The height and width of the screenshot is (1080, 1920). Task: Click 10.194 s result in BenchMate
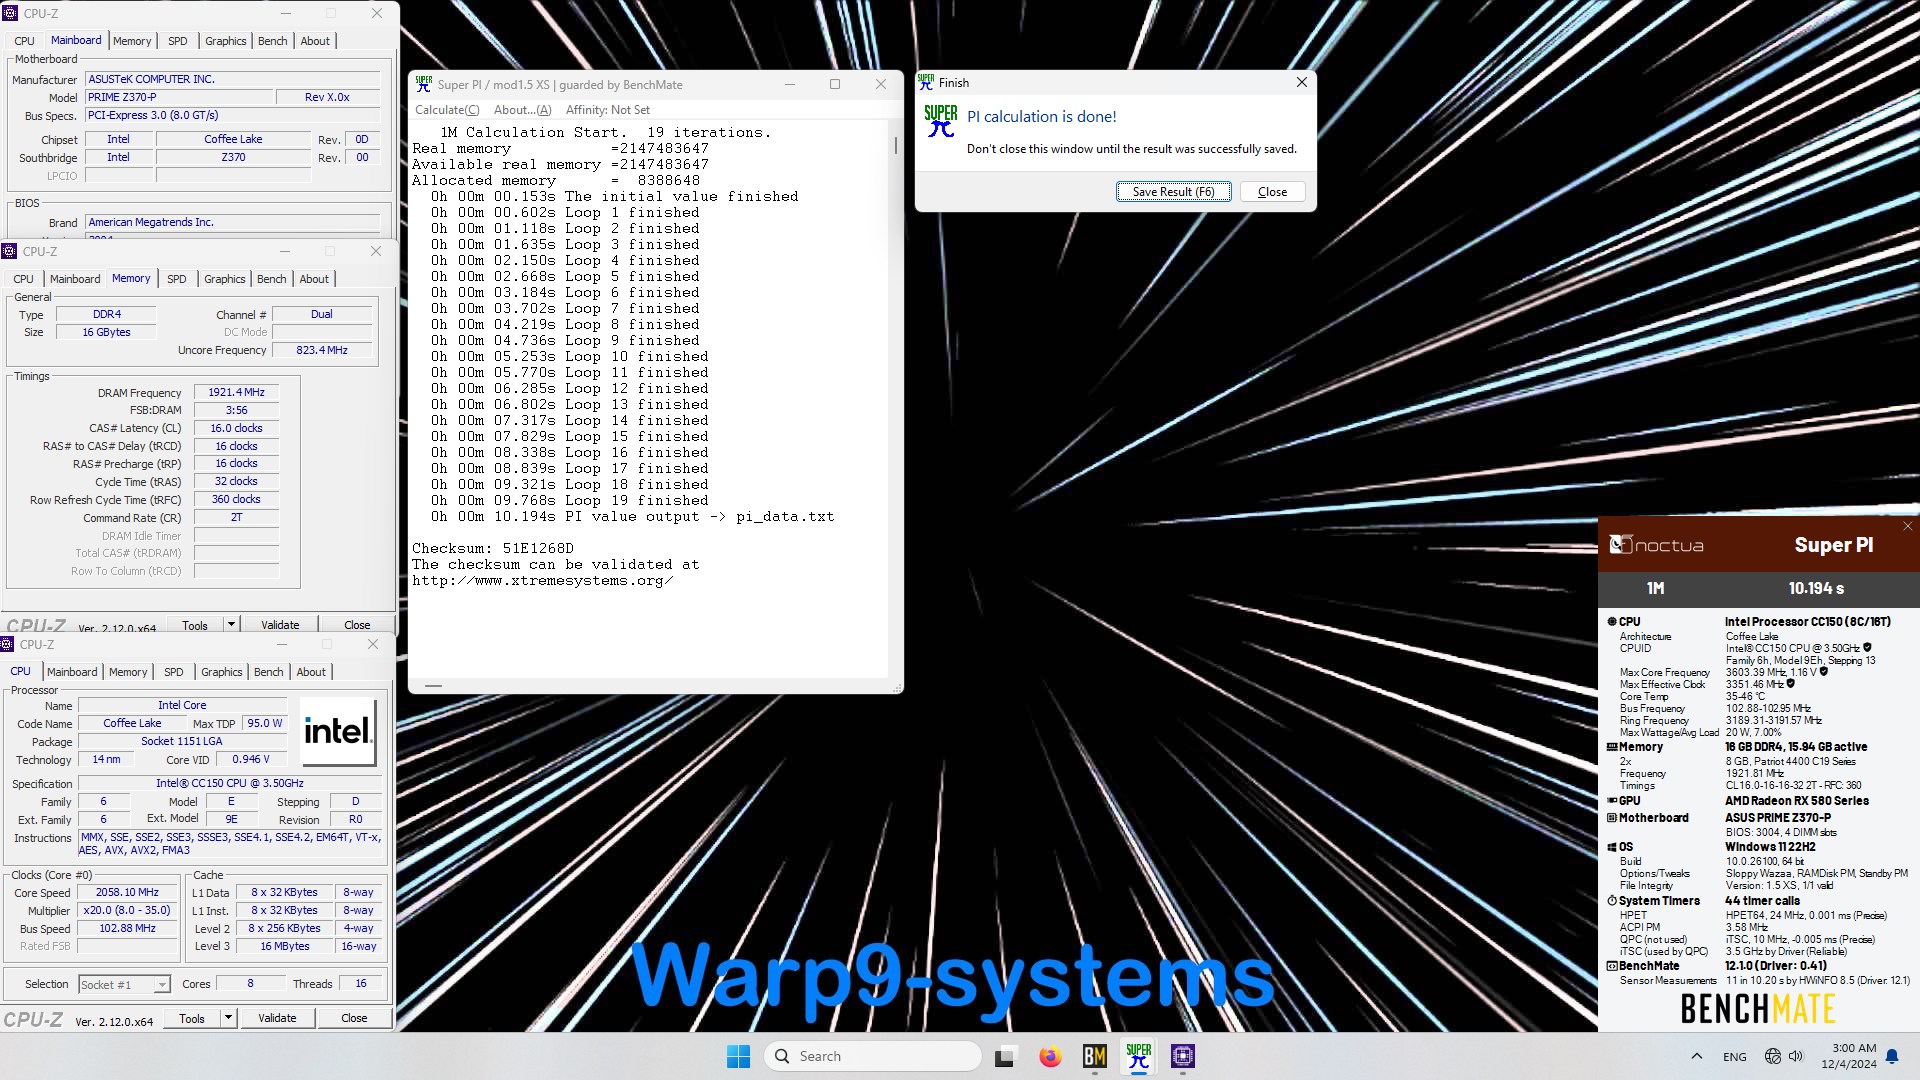(1816, 588)
